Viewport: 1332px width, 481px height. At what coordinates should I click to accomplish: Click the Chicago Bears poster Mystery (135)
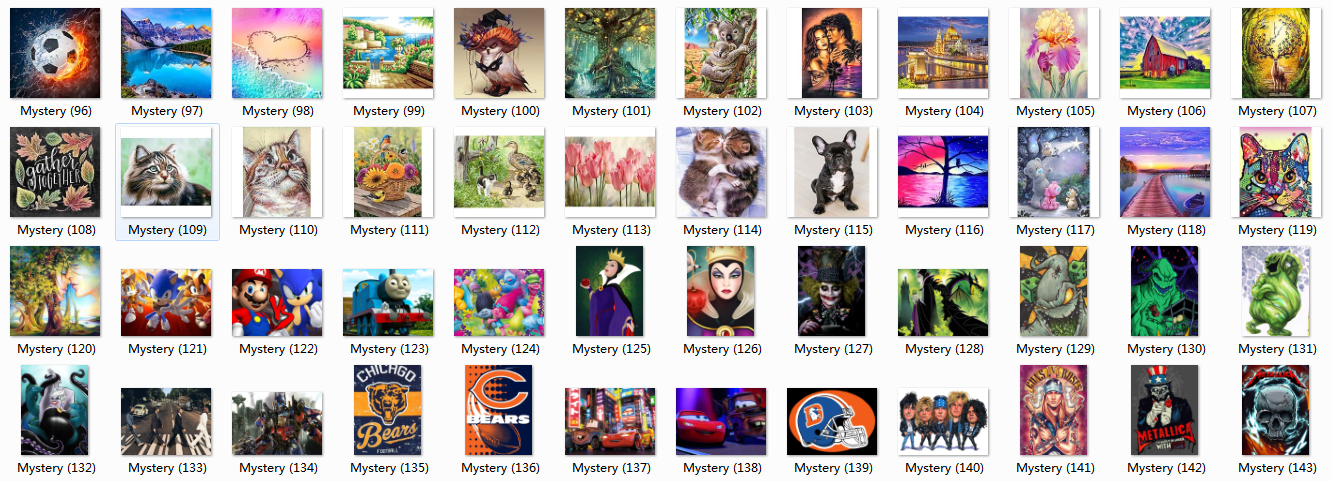coord(388,410)
